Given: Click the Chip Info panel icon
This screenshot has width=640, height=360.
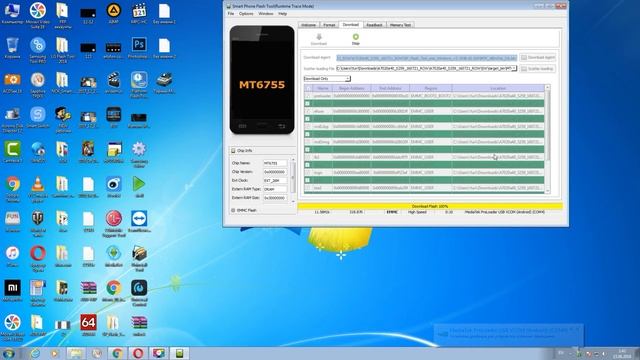Looking at the screenshot, I should 233,151.
